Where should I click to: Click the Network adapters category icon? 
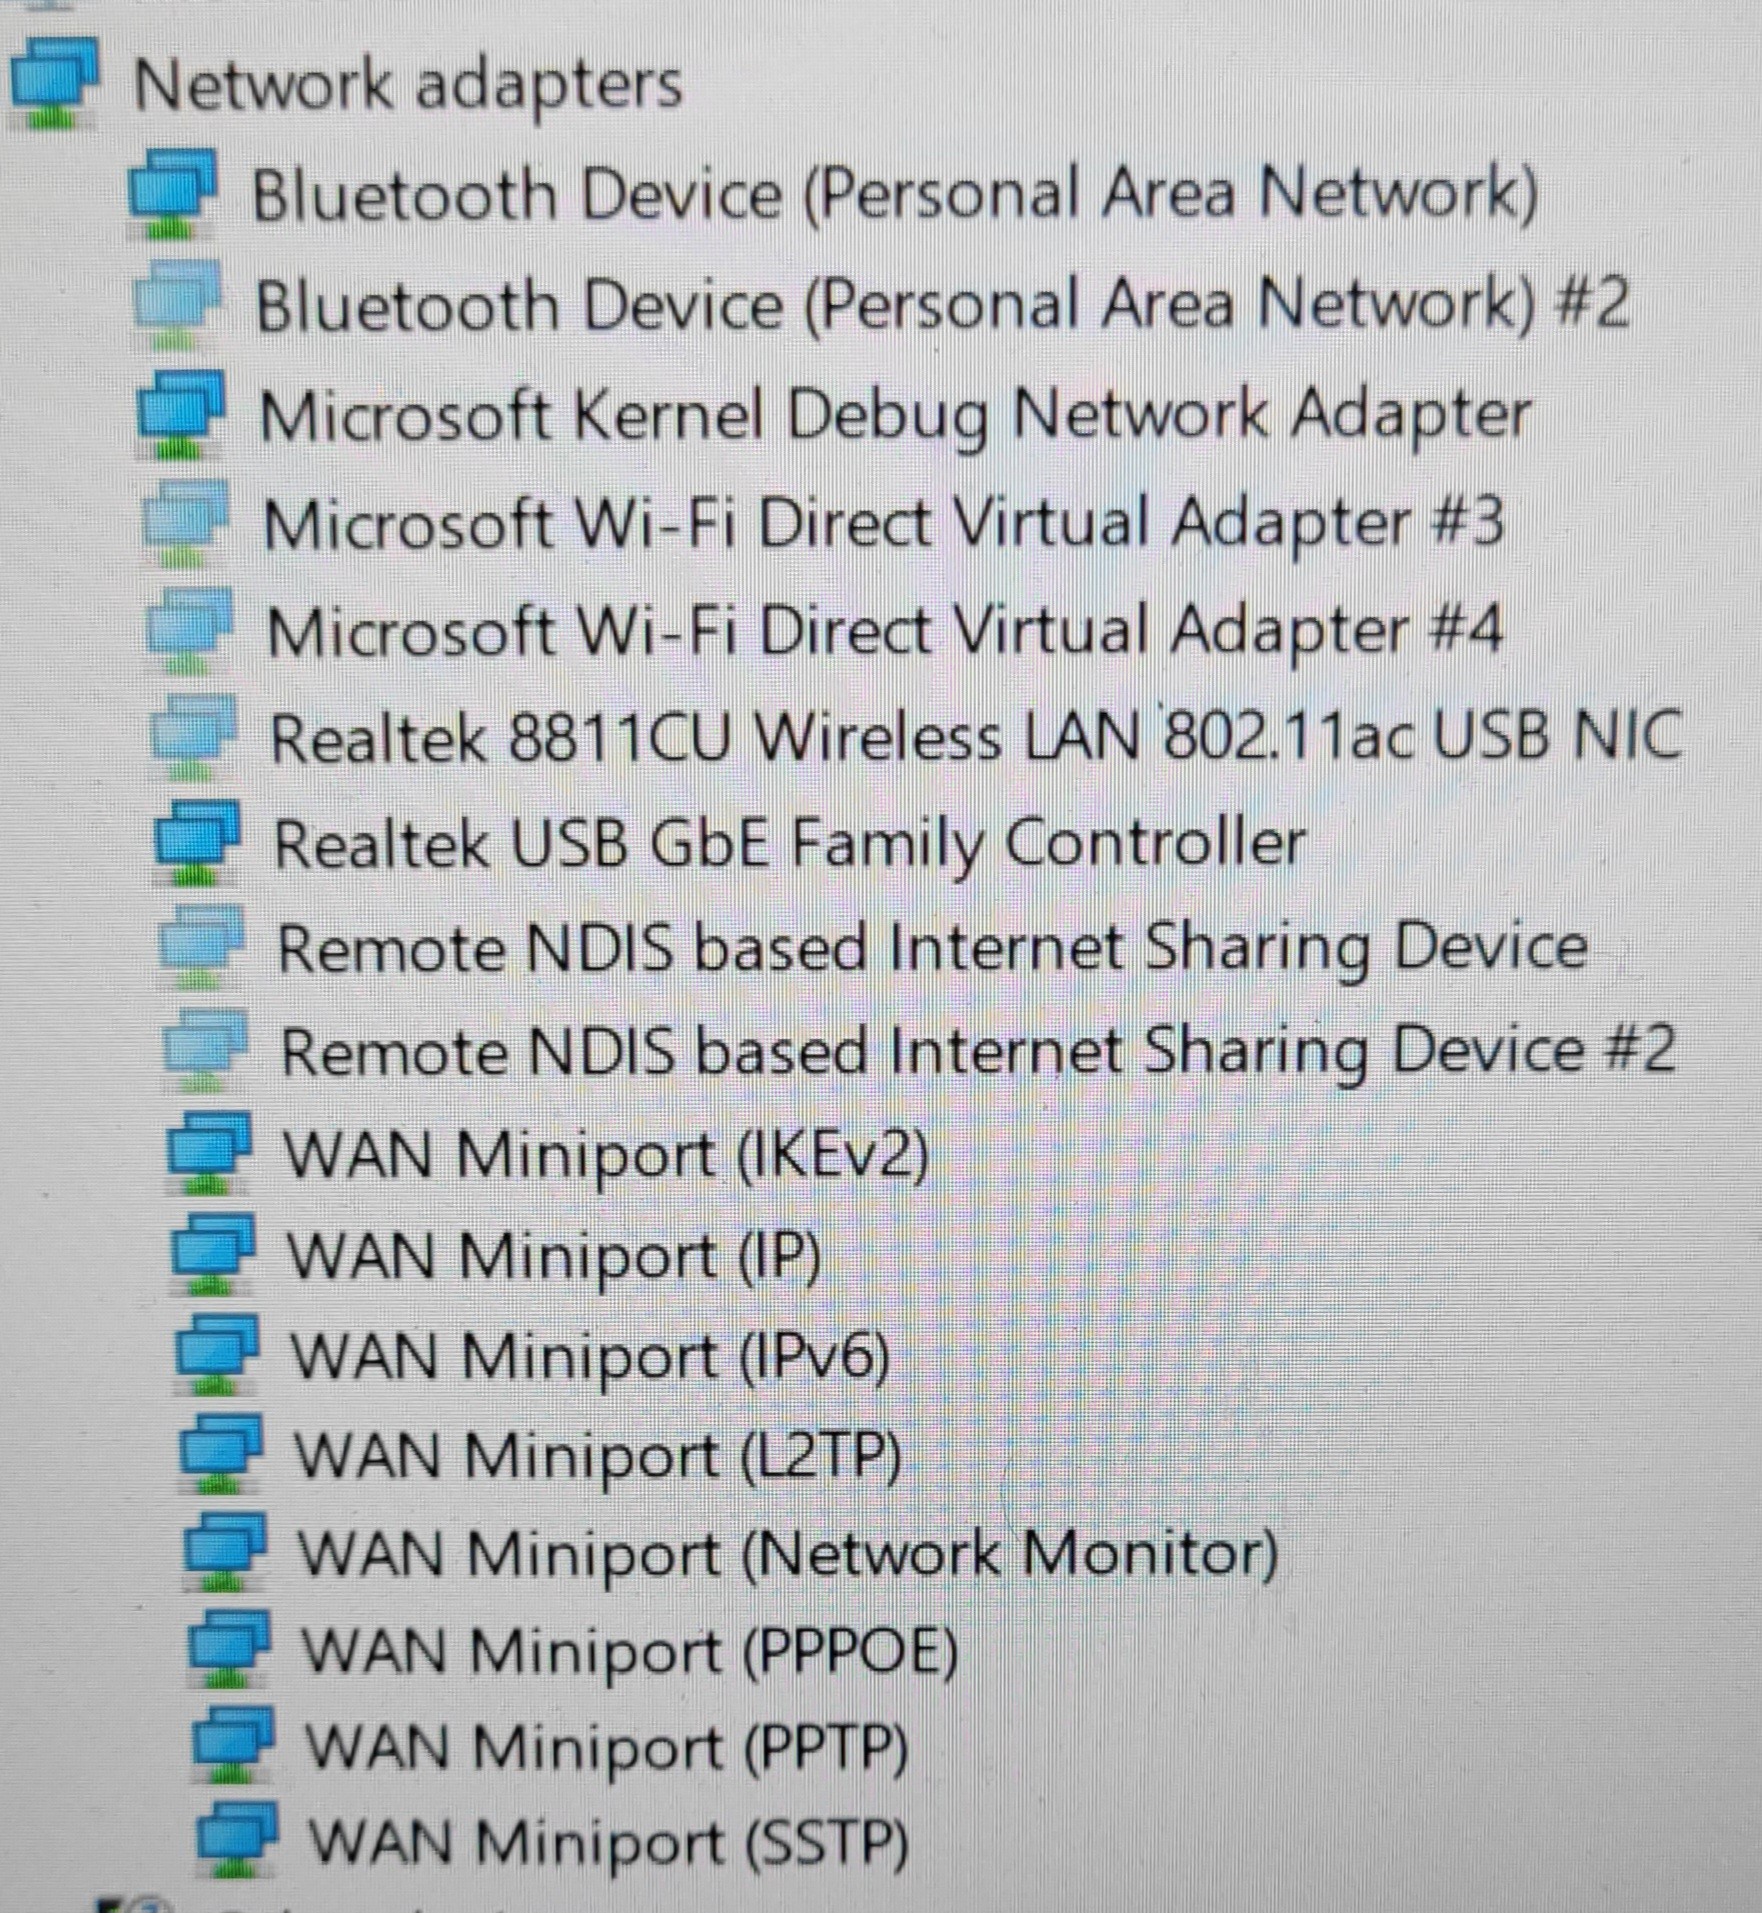[55, 84]
